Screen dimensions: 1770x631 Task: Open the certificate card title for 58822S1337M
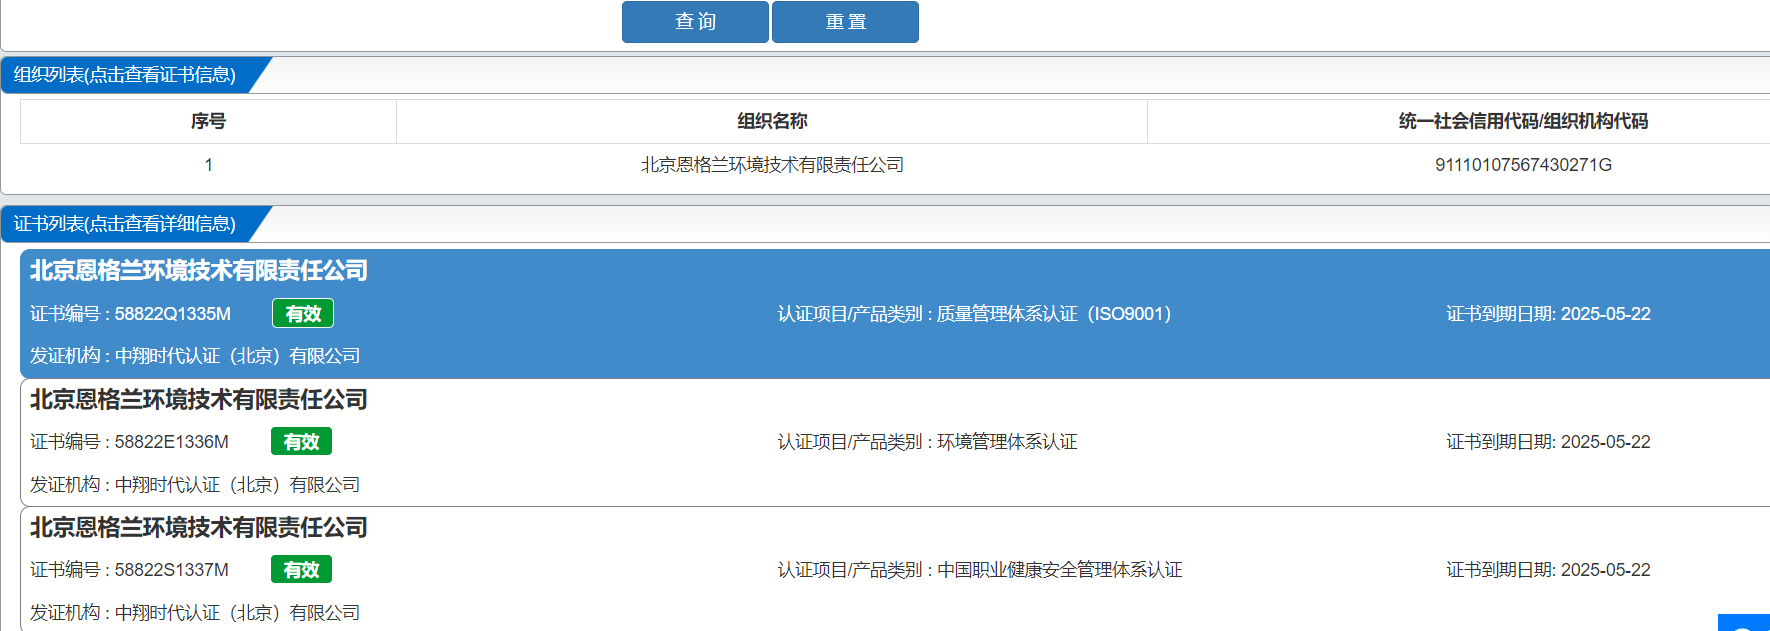[x=199, y=528]
